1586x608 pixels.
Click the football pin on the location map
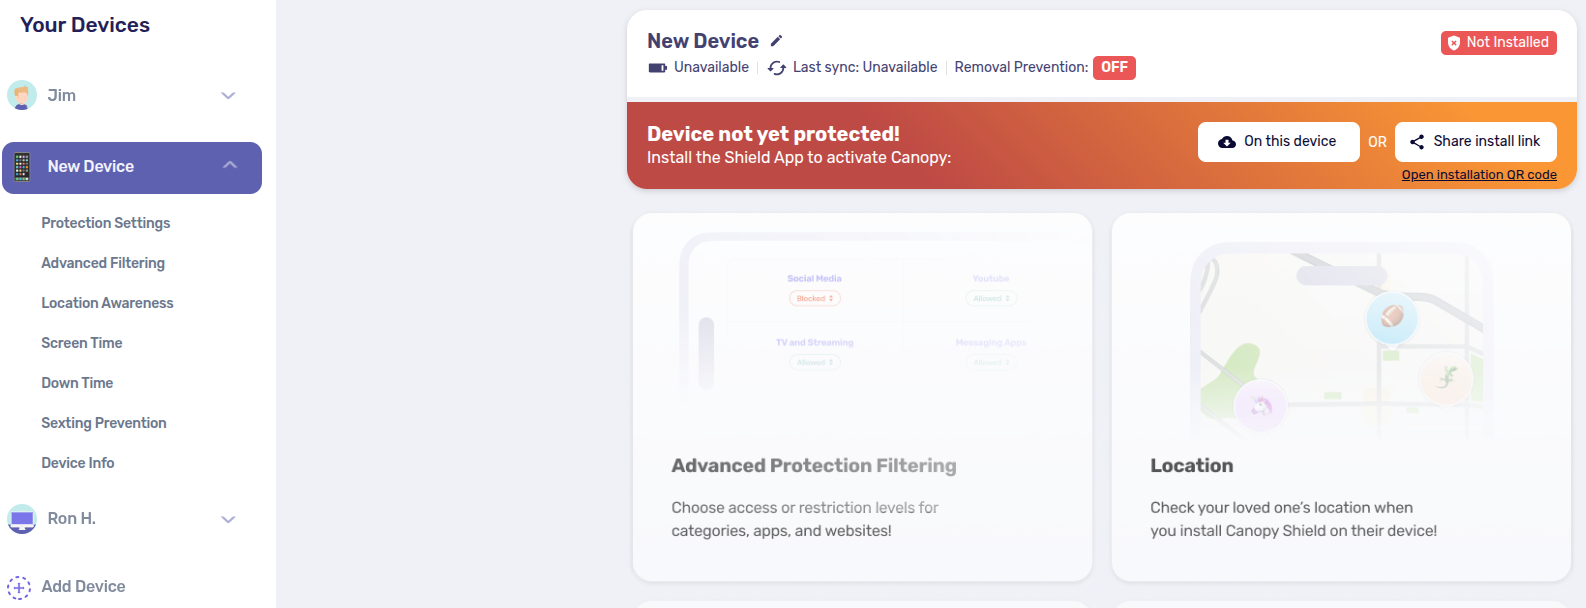[1391, 317]
